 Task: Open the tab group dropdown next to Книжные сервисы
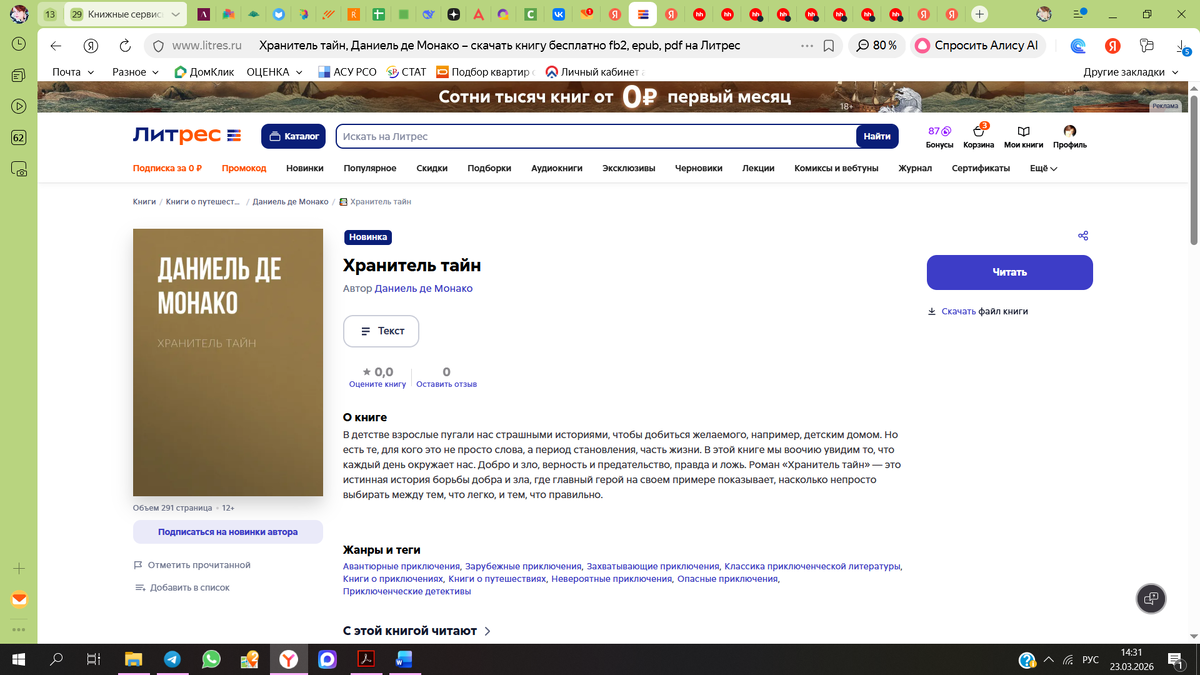177,14
